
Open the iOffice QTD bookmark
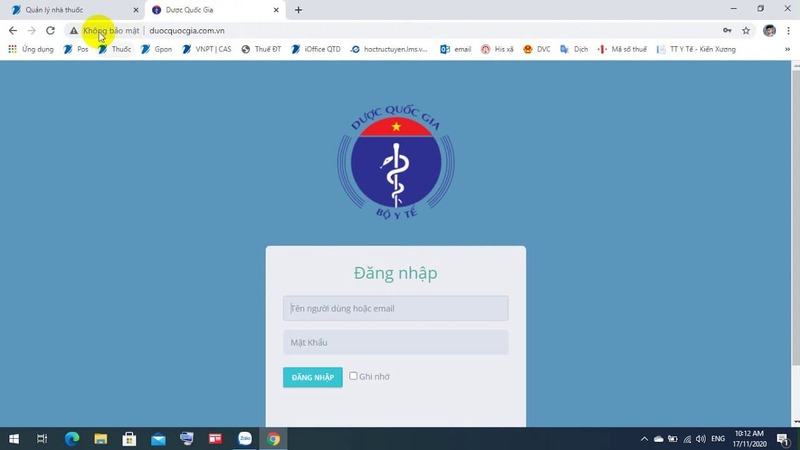(316, 49)
